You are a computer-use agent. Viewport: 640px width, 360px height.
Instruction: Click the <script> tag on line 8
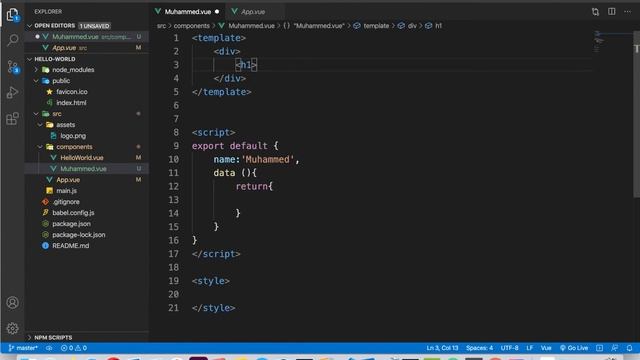(213, 133)
